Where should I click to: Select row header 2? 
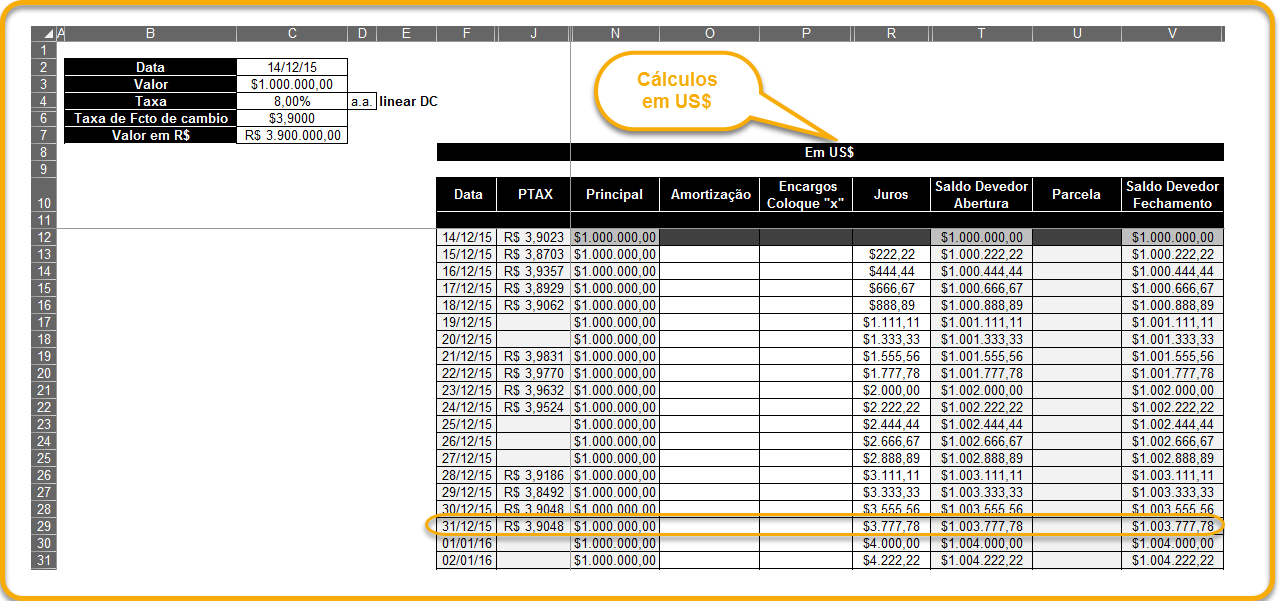point(45,67)
